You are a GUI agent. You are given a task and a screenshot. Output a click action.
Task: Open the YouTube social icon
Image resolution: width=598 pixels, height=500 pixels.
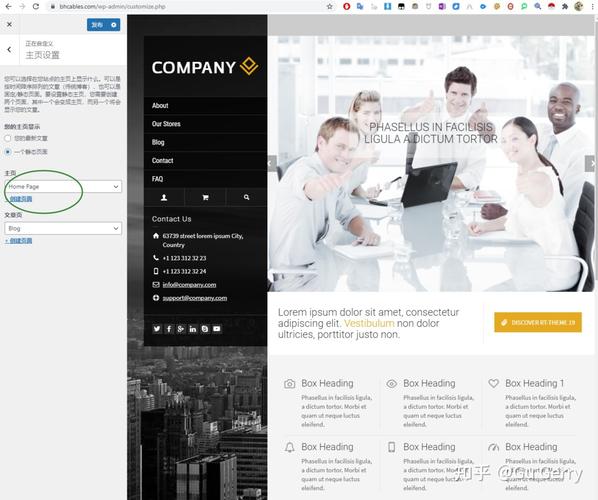[x=217, y=329]
